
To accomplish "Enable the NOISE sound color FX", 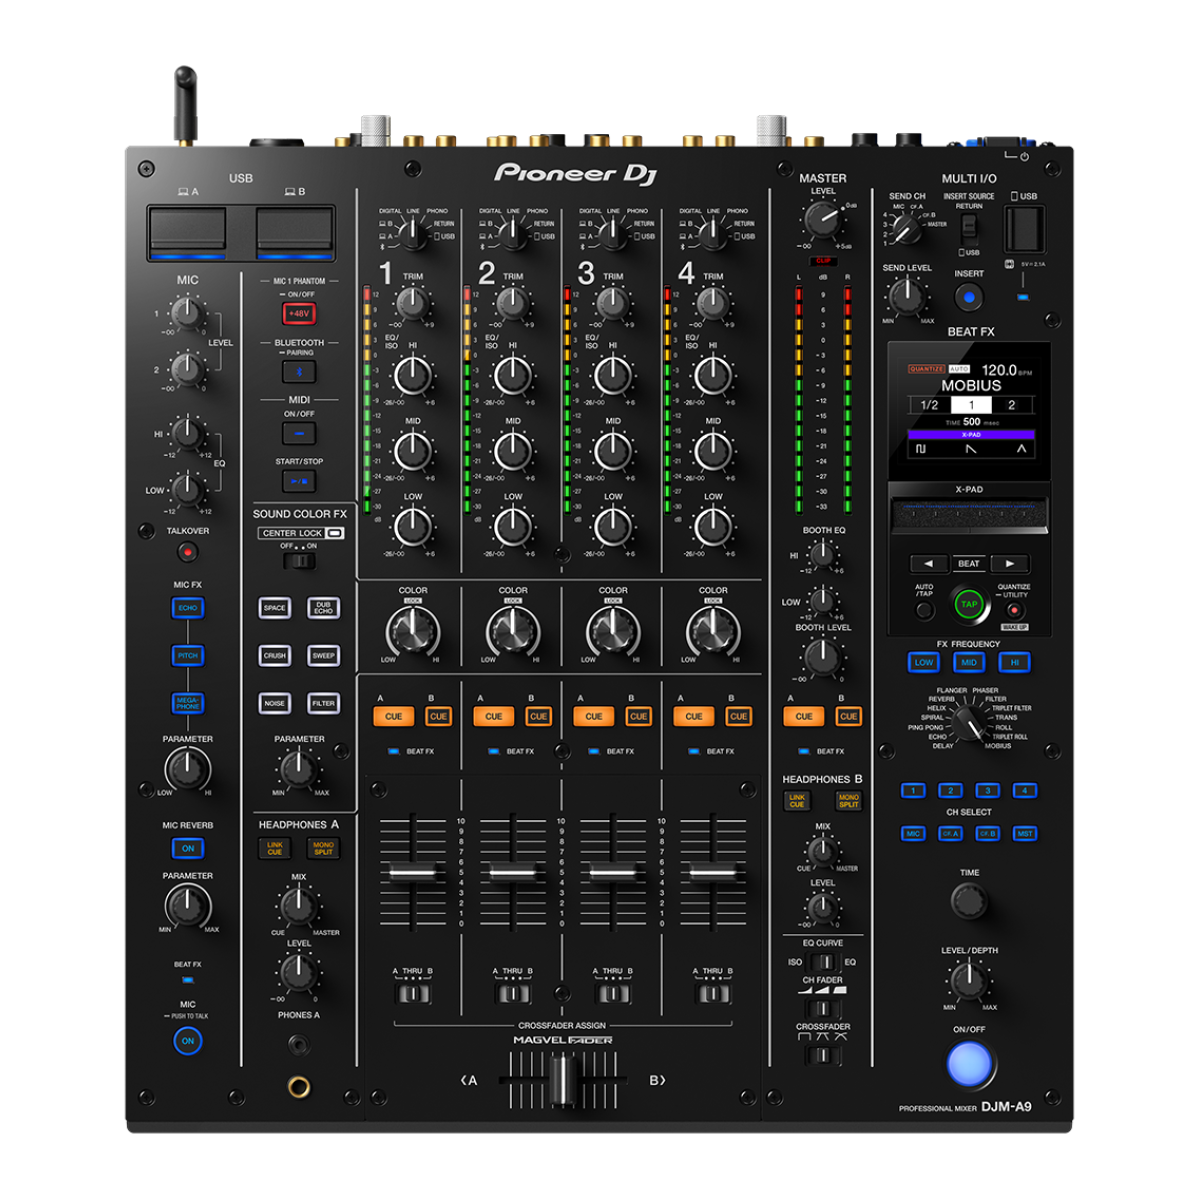I will [275, 704].
